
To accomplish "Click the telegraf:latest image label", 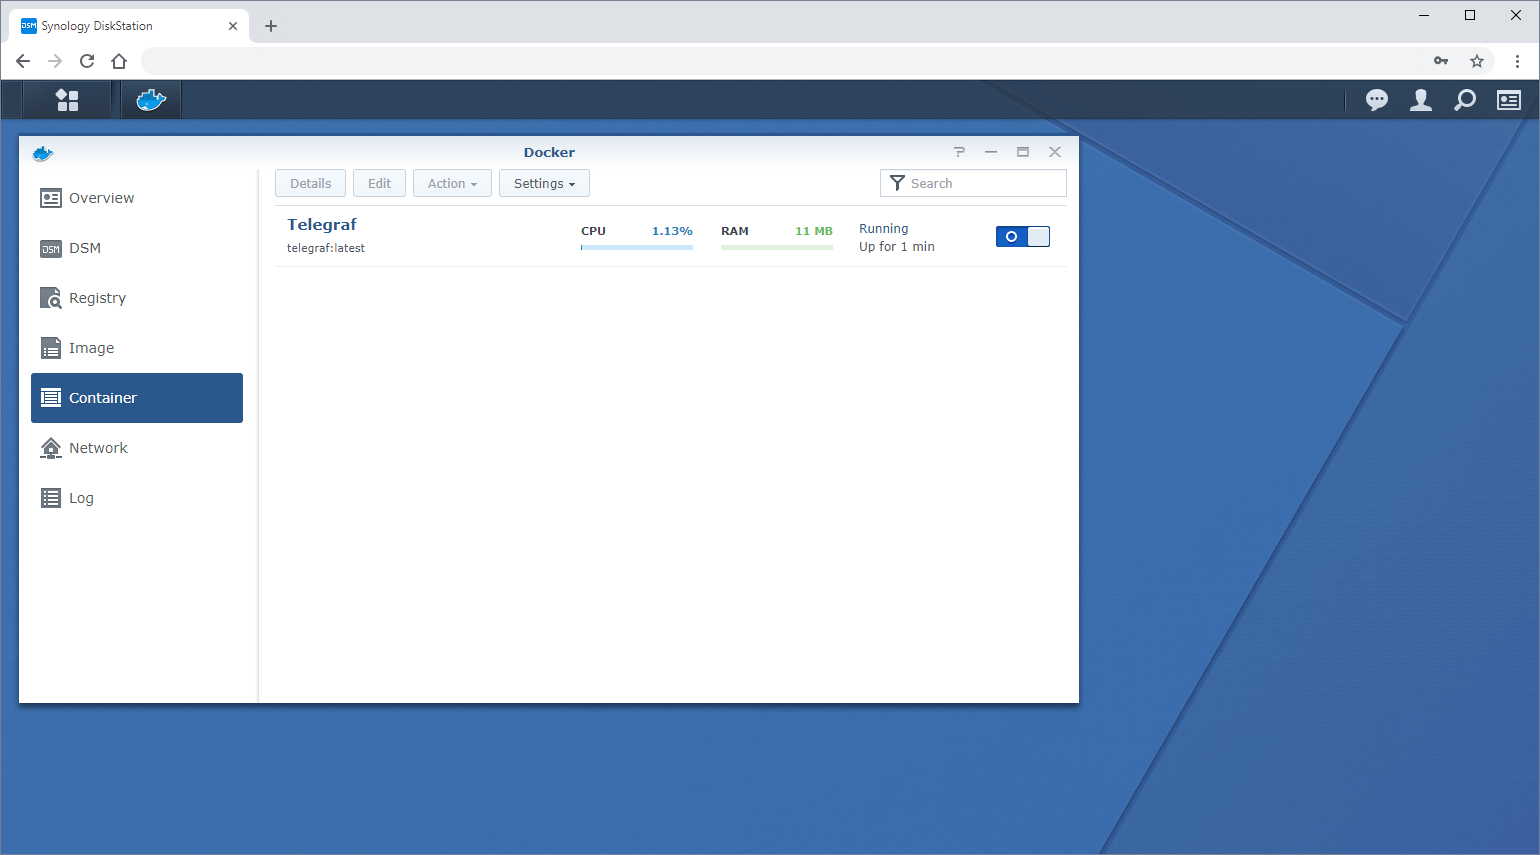I will 326,248.
